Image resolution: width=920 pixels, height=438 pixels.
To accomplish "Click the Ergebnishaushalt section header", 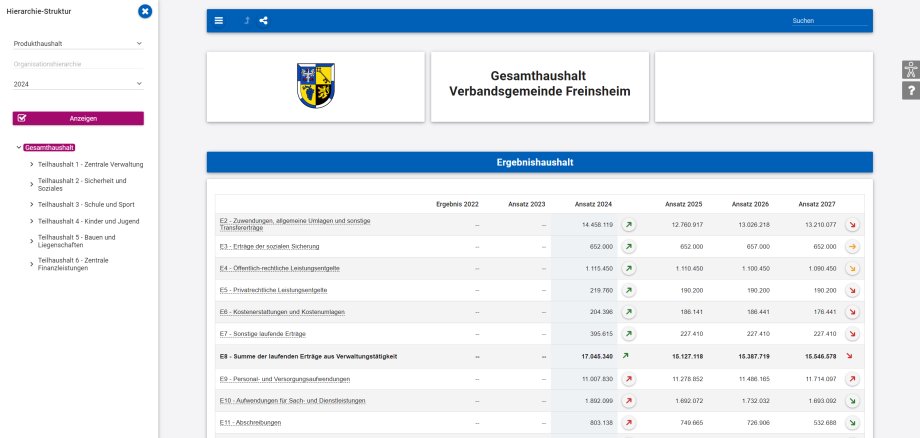I will point(539,162).
